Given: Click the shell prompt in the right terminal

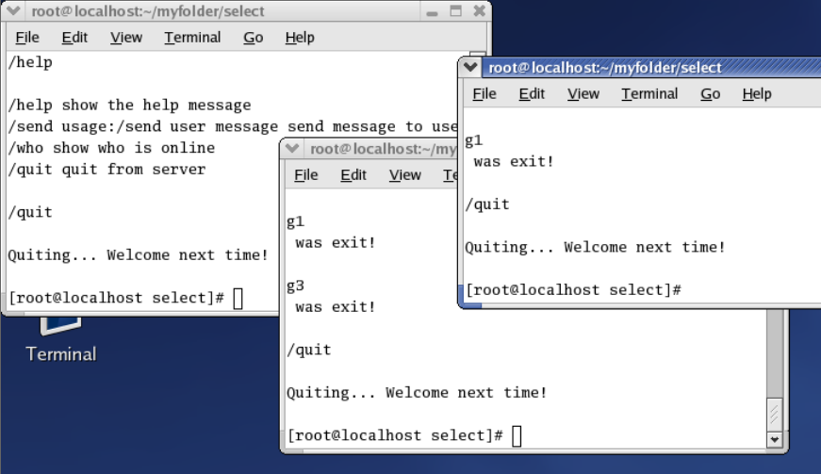Looking at the screenshot, I should click(x=573, y=290).
